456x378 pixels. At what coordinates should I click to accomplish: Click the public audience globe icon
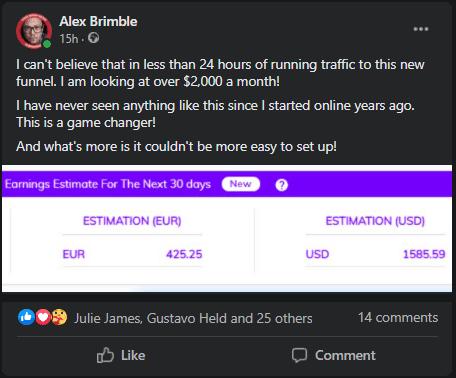pos(93,38)
